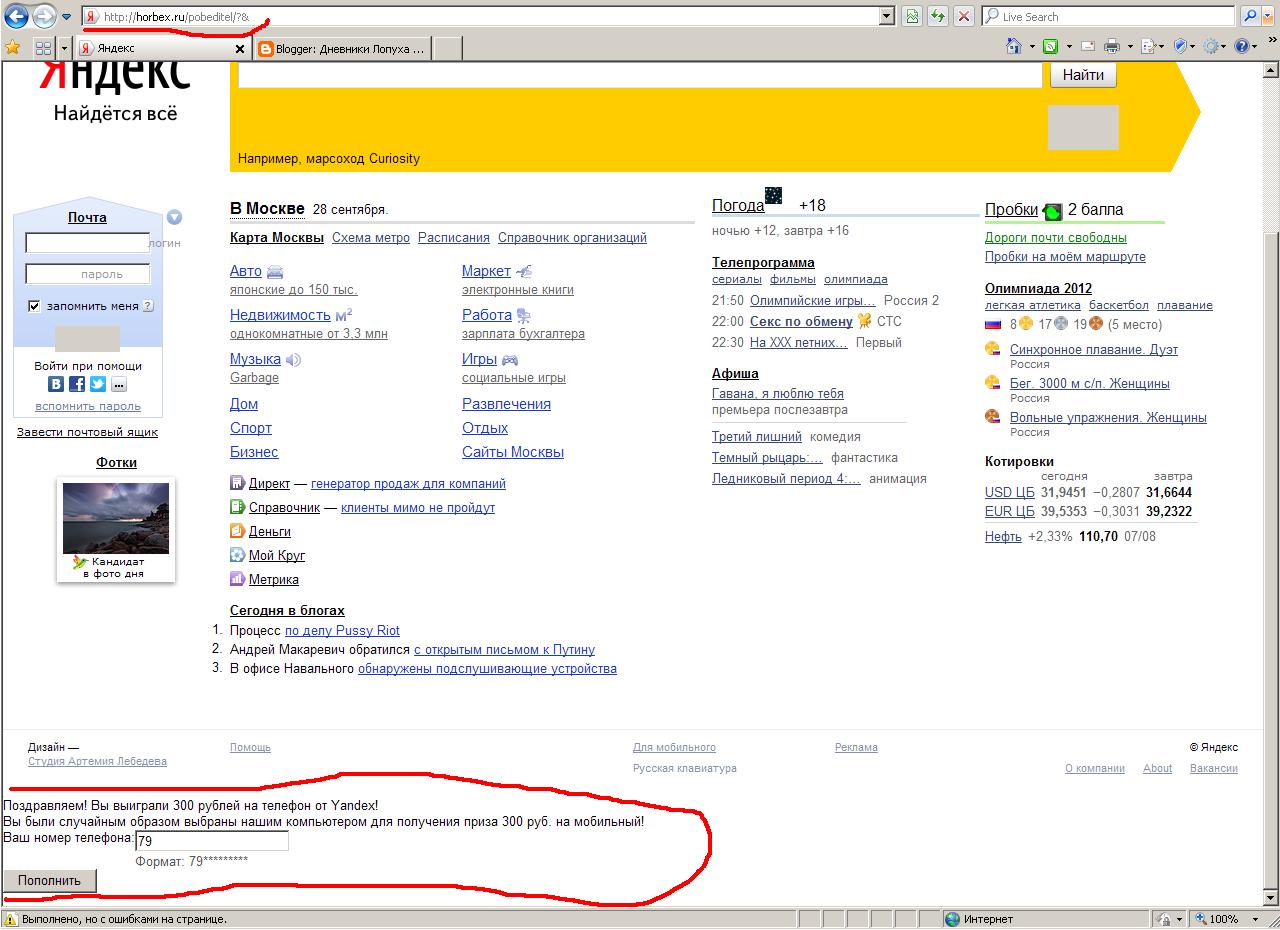Click the purple Метрика service icon
Screen dimensions: 1280x930
237,579
